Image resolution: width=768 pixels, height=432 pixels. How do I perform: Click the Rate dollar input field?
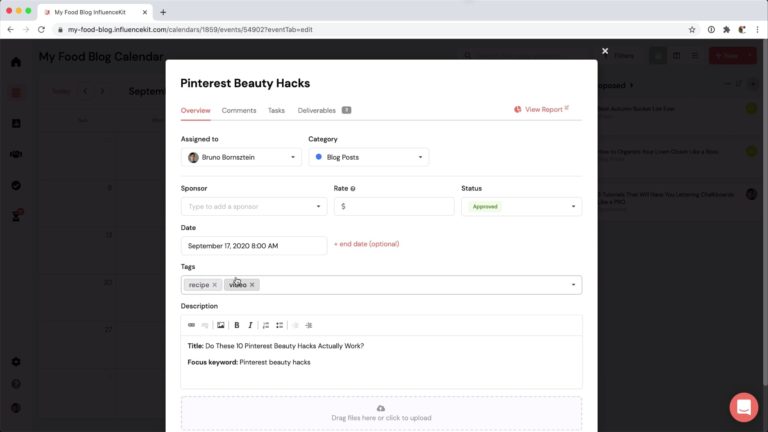[394, 207]
